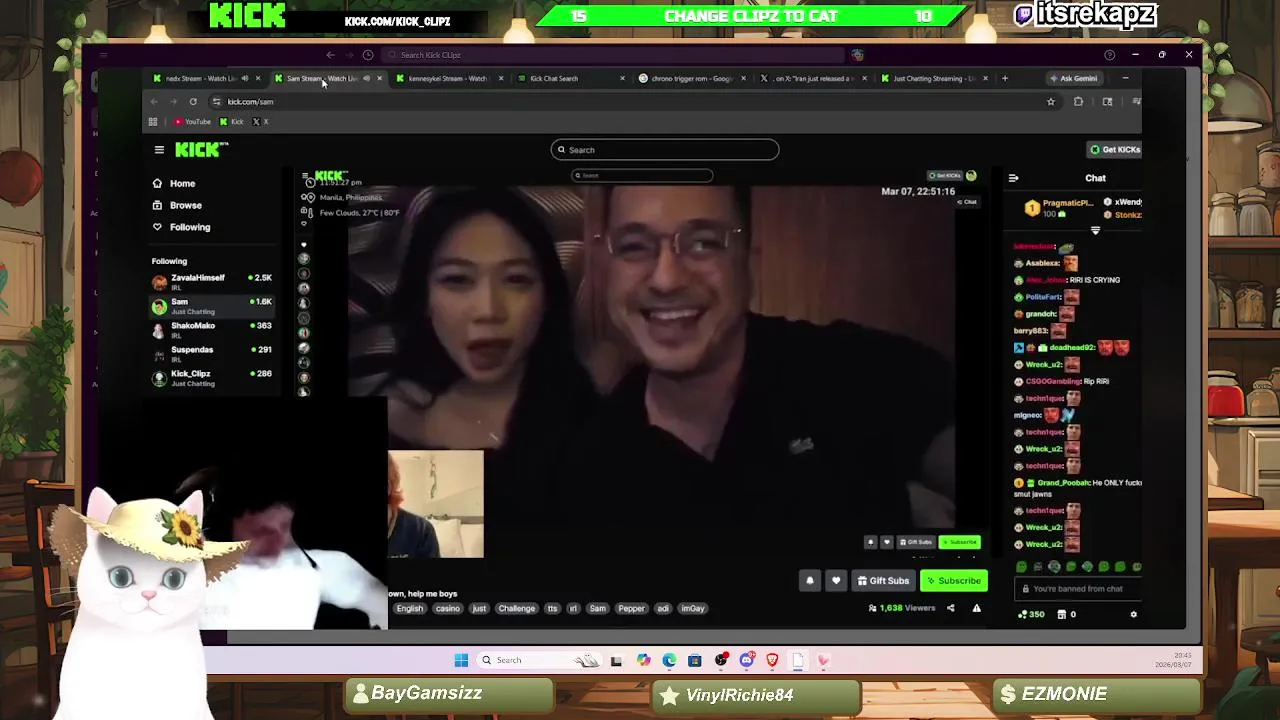Open the apps grid in bookmarks bar
The height and width of the screenshot is (720, 1280).
[x=153, y=122]
